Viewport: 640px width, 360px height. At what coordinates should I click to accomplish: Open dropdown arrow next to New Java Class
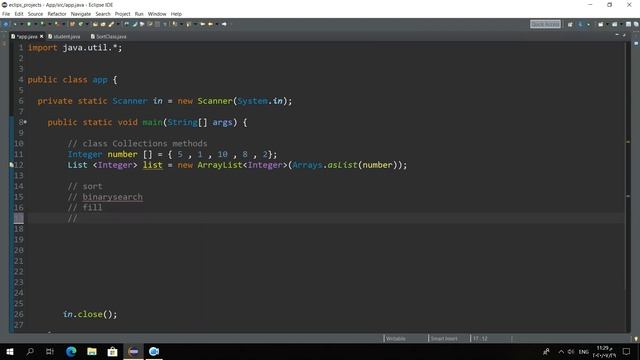pyautogui.click(x=87, y=24)
